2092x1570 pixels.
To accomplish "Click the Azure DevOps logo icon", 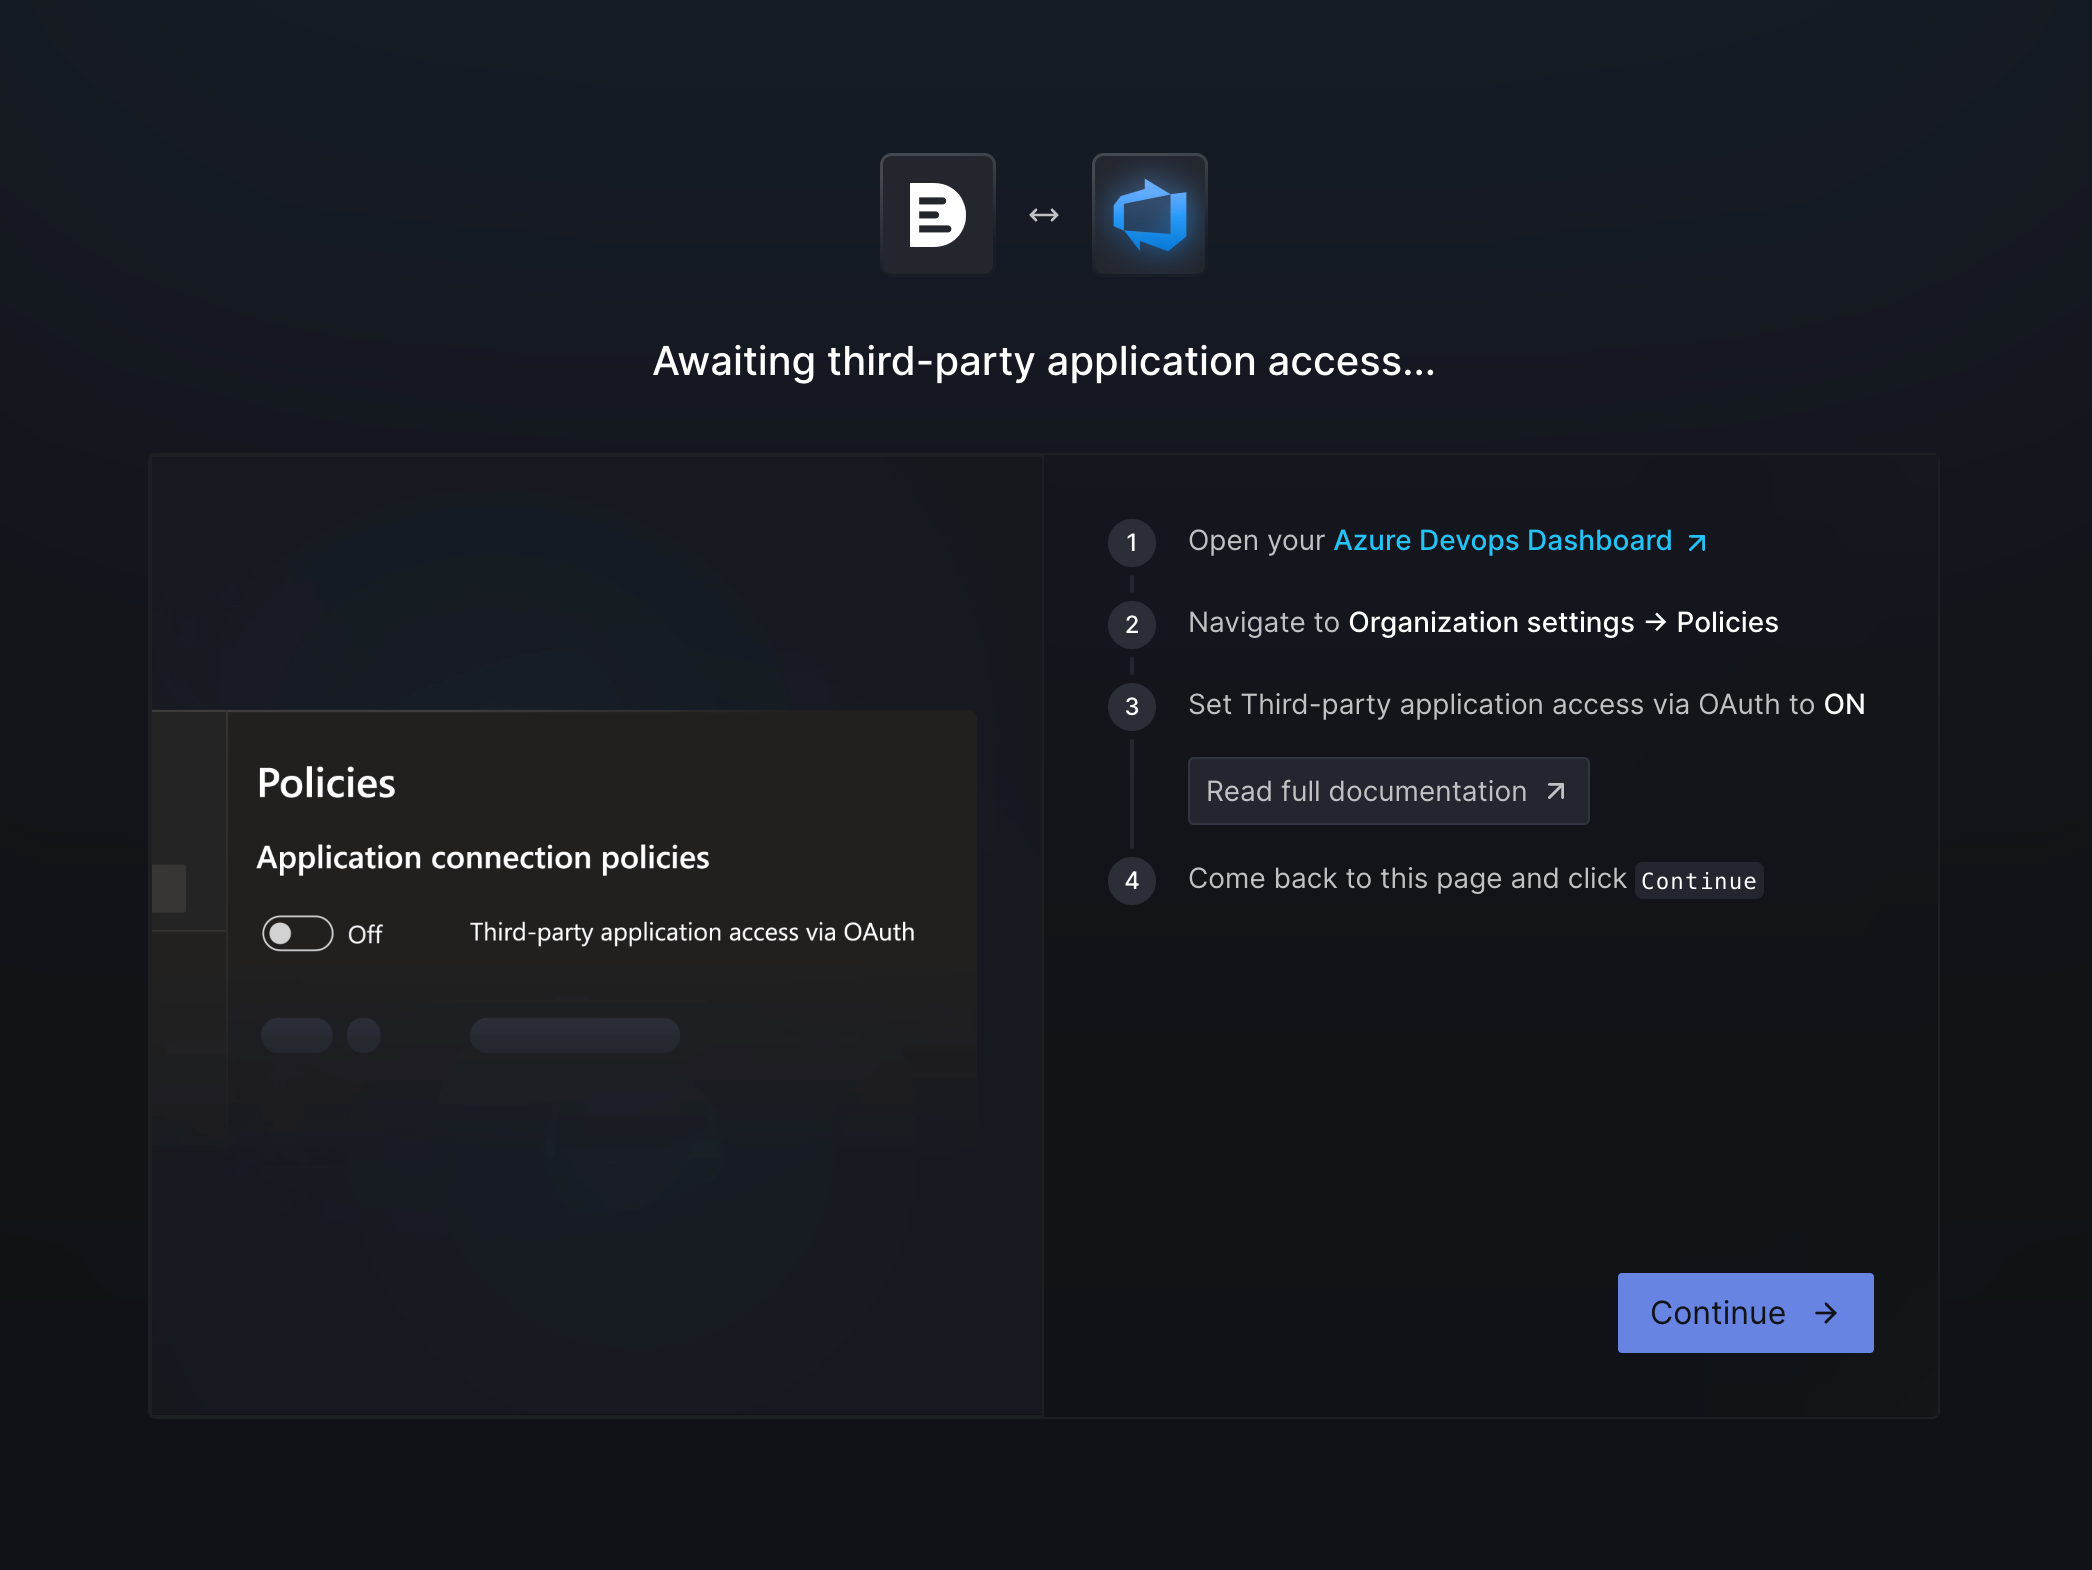I will (x=1149, y=214).
